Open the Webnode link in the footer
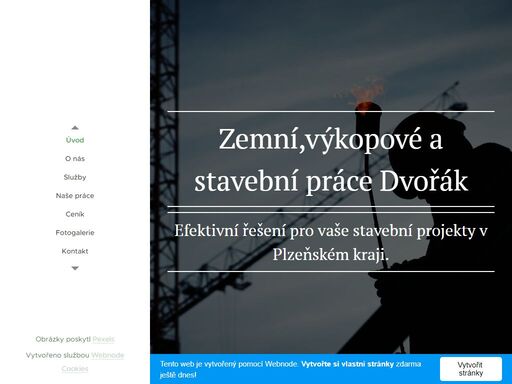Screen dimensions: 512x384 click(108, 355)
